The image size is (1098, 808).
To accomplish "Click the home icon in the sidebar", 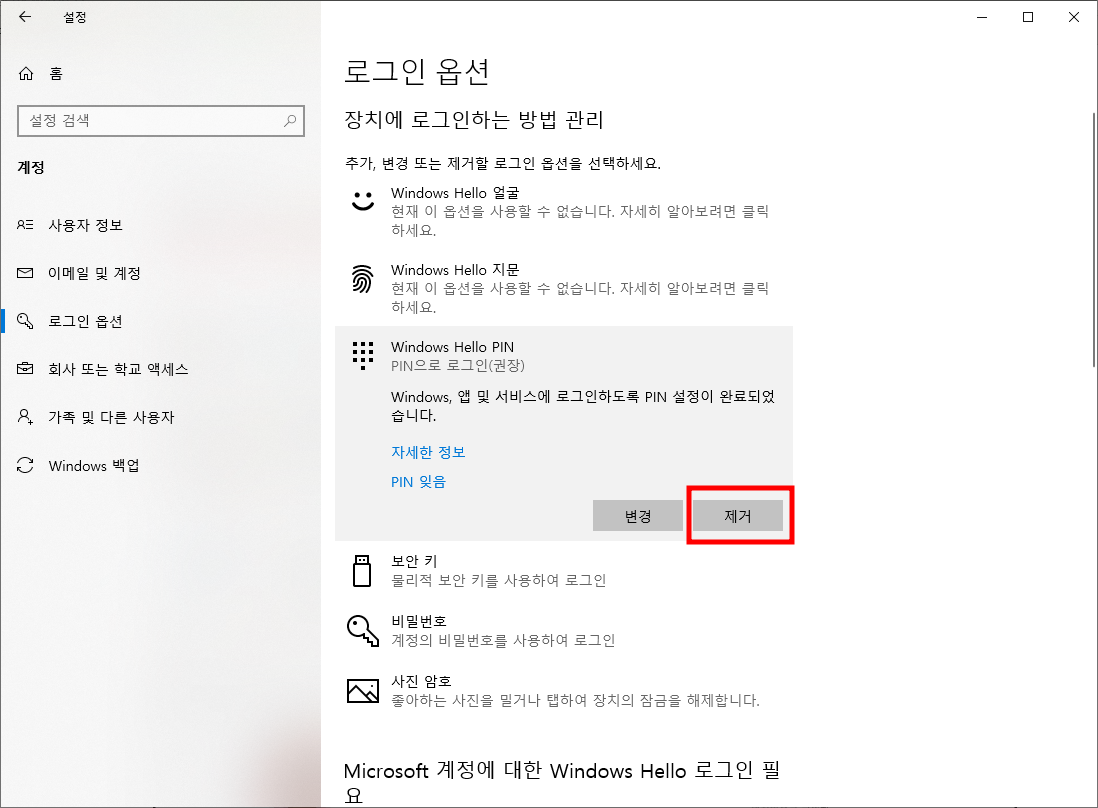I will coord(26,74).
